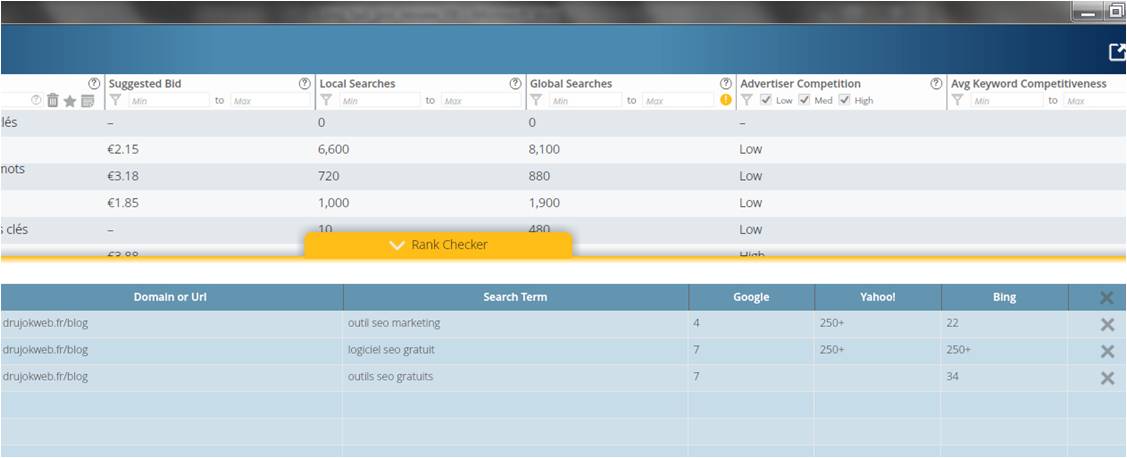The height and width of the screenshot is (458, 1127).
Task: Click the window minimize button
Action: pos(1089,12)
